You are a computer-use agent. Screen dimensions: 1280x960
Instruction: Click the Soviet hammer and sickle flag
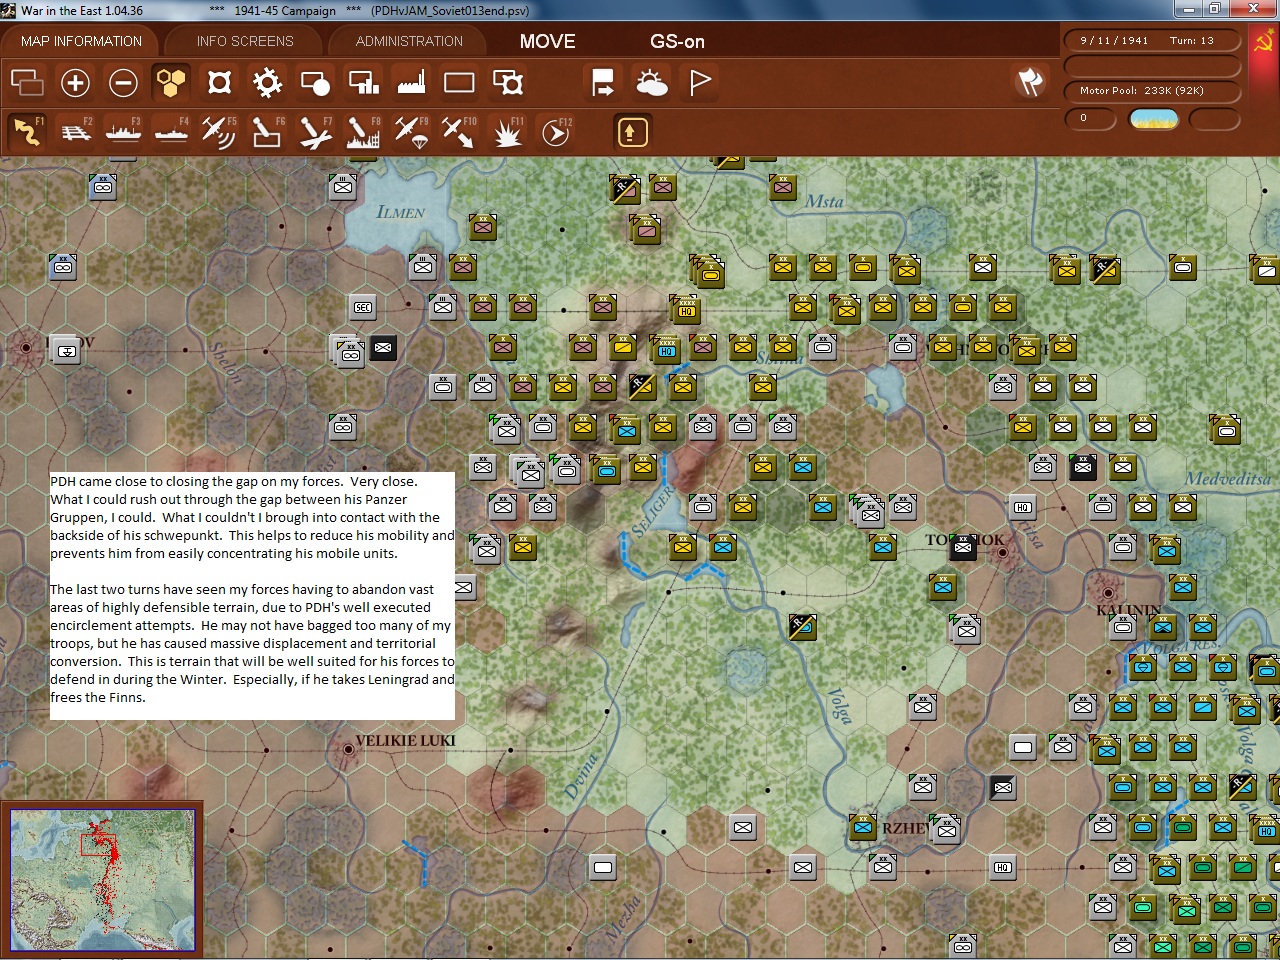1264,42
